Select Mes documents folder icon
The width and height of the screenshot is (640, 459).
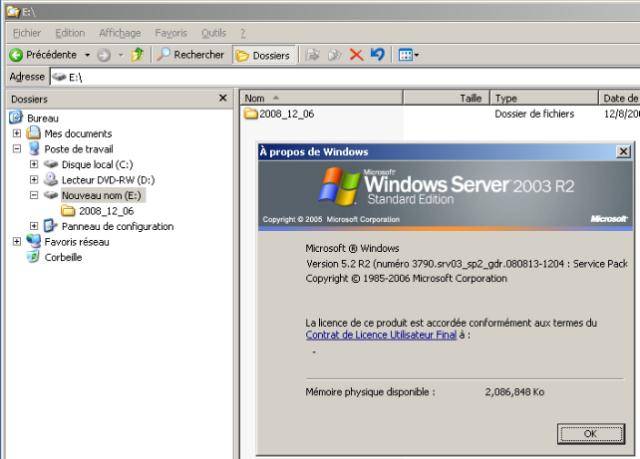tap(33, 133)
